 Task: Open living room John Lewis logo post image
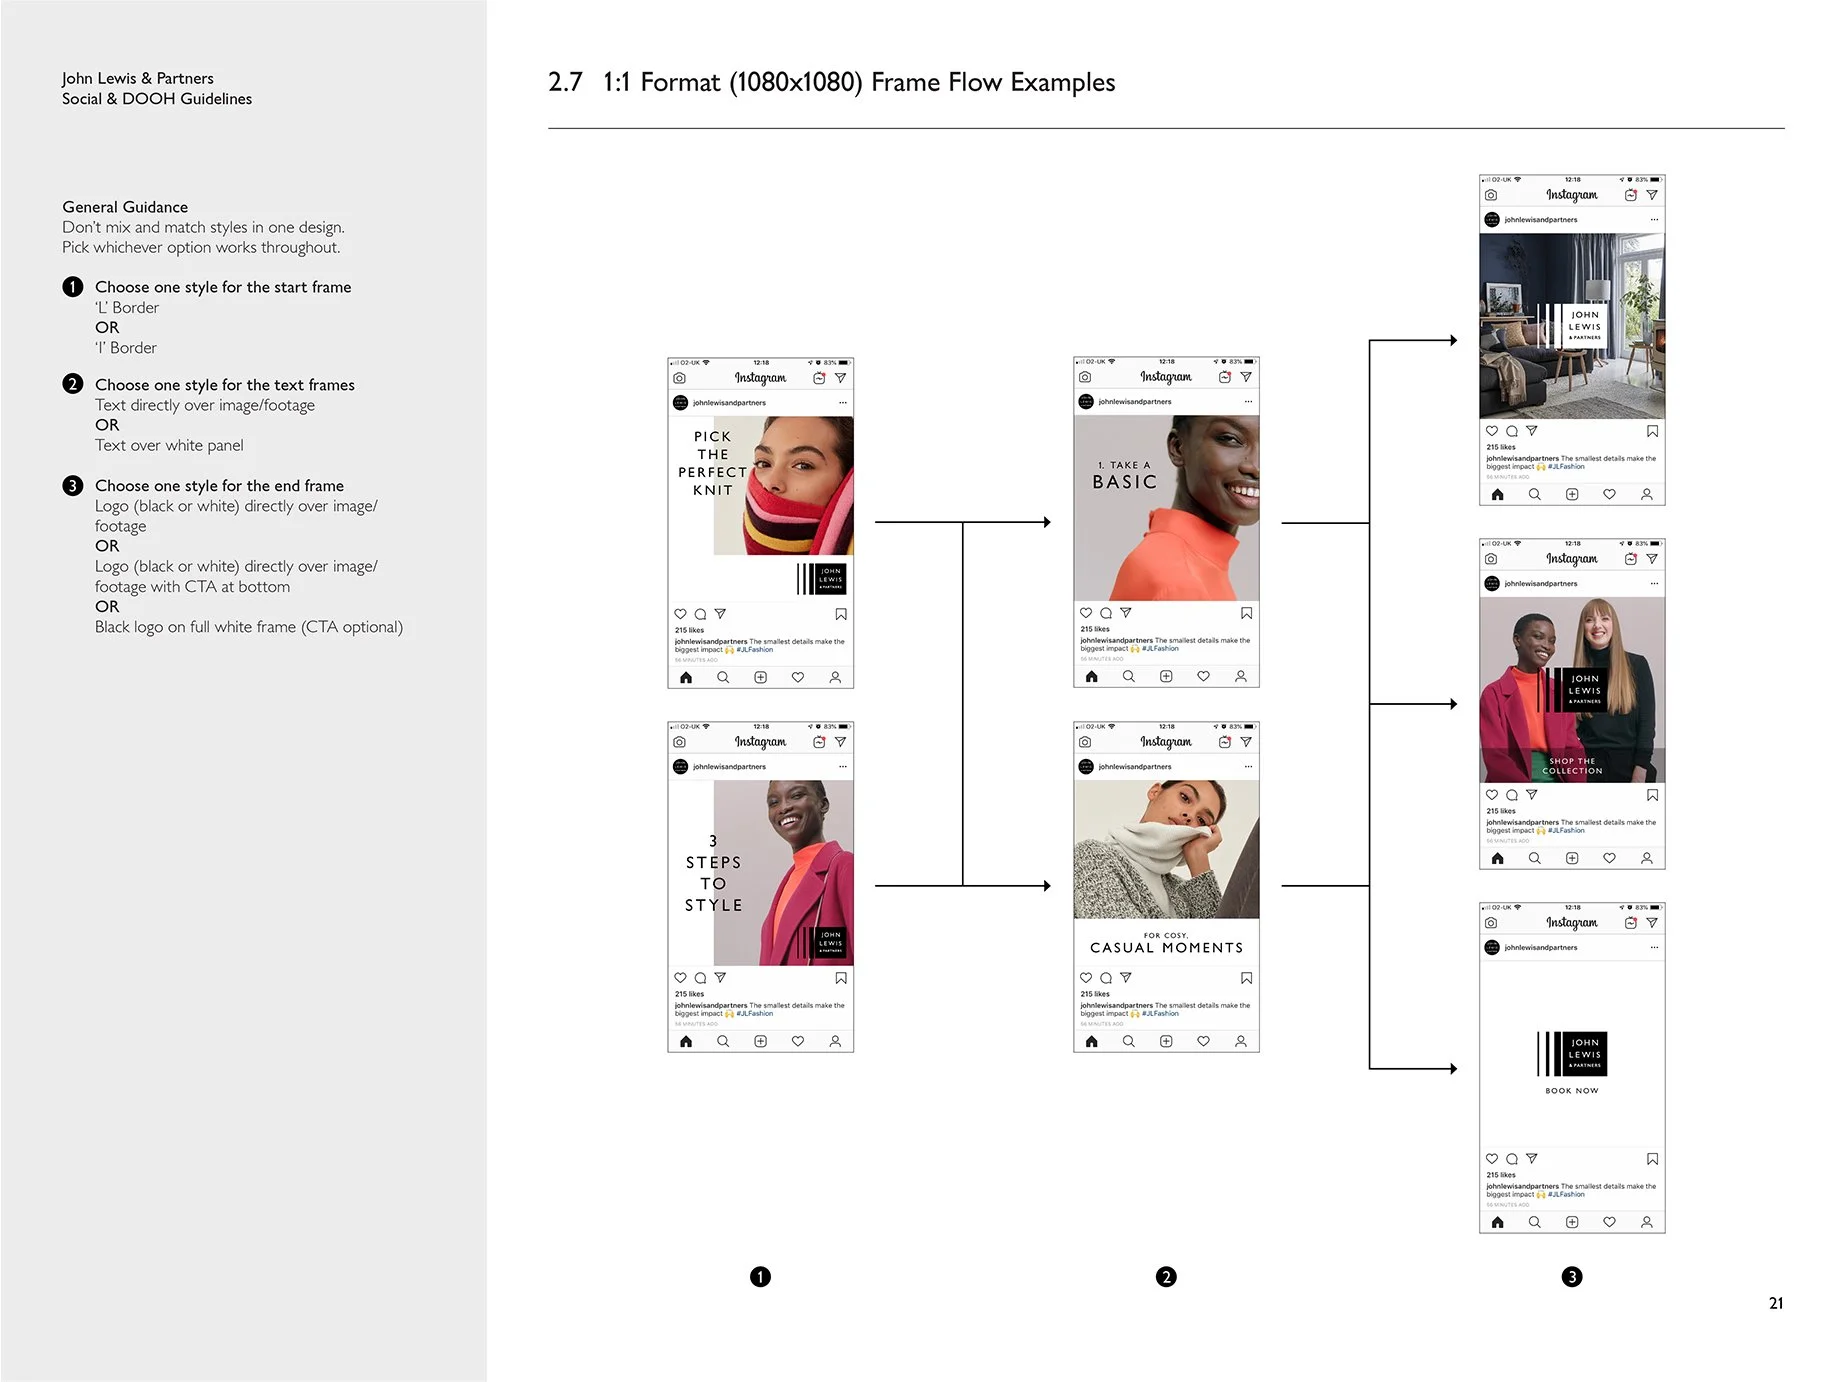(x=1572, y=326)
